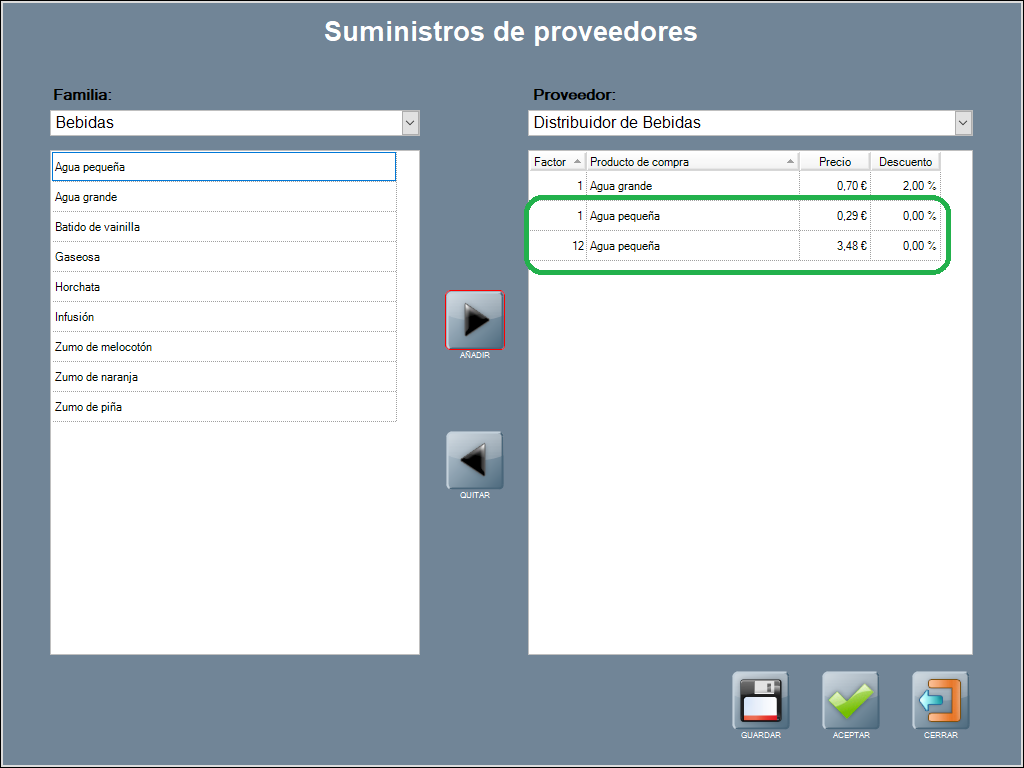Select the Agua pequeña row priced 3,48 €
The height and width of the screenshot is (768, 1024).
click(690, 246)
